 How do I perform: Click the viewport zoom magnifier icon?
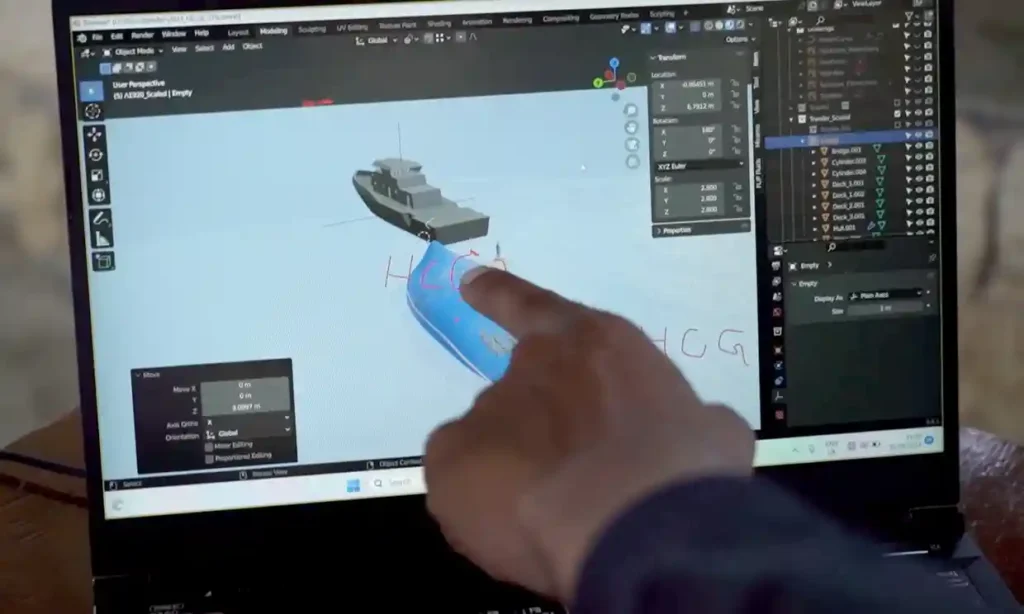point(630,110)
